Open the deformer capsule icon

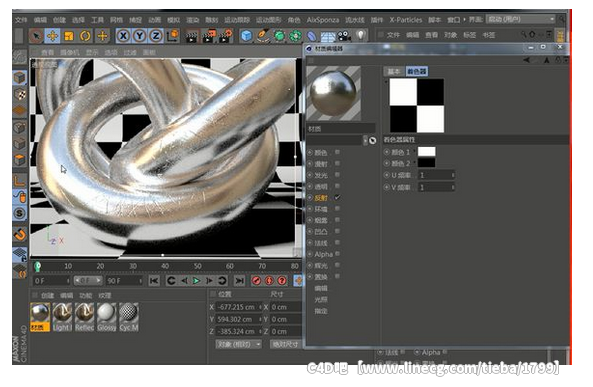pyautogui.click(x=311, y=36)
